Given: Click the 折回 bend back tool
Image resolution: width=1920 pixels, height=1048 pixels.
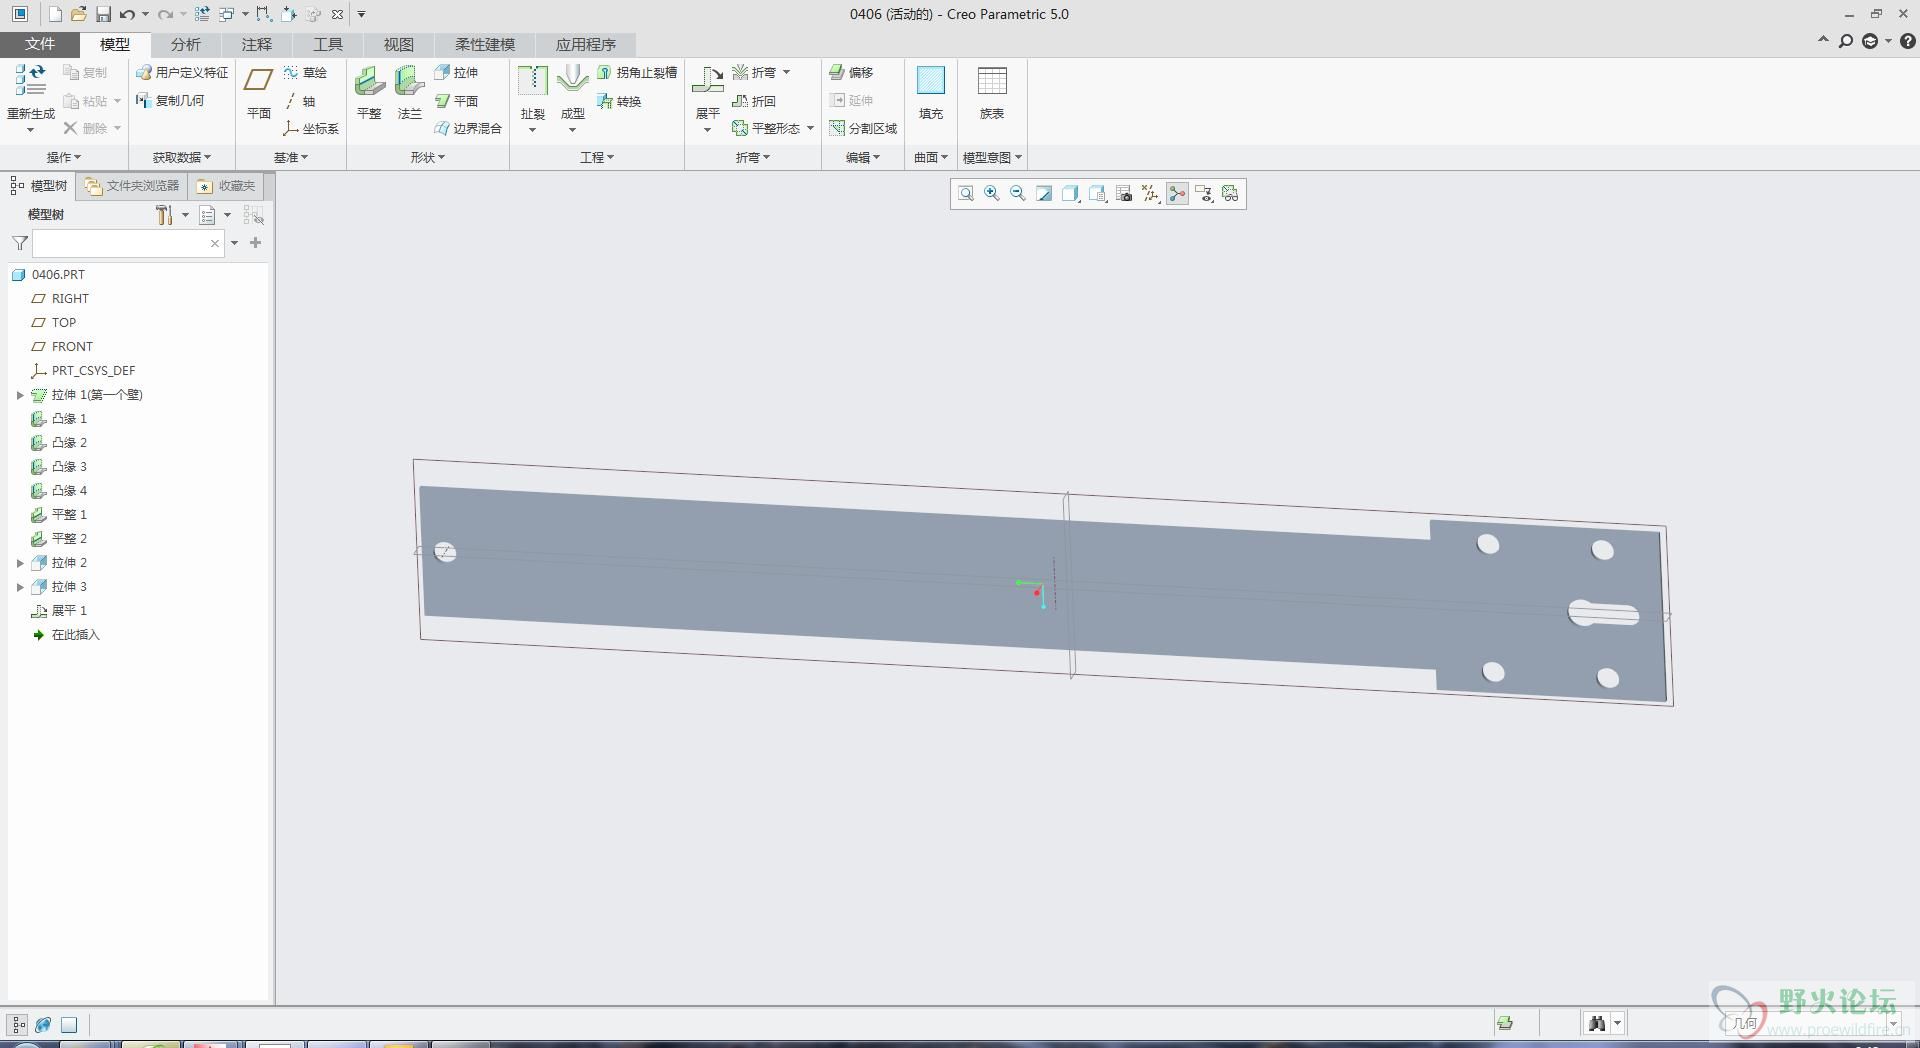Looking at the screenshot, I should click(754, 101).
